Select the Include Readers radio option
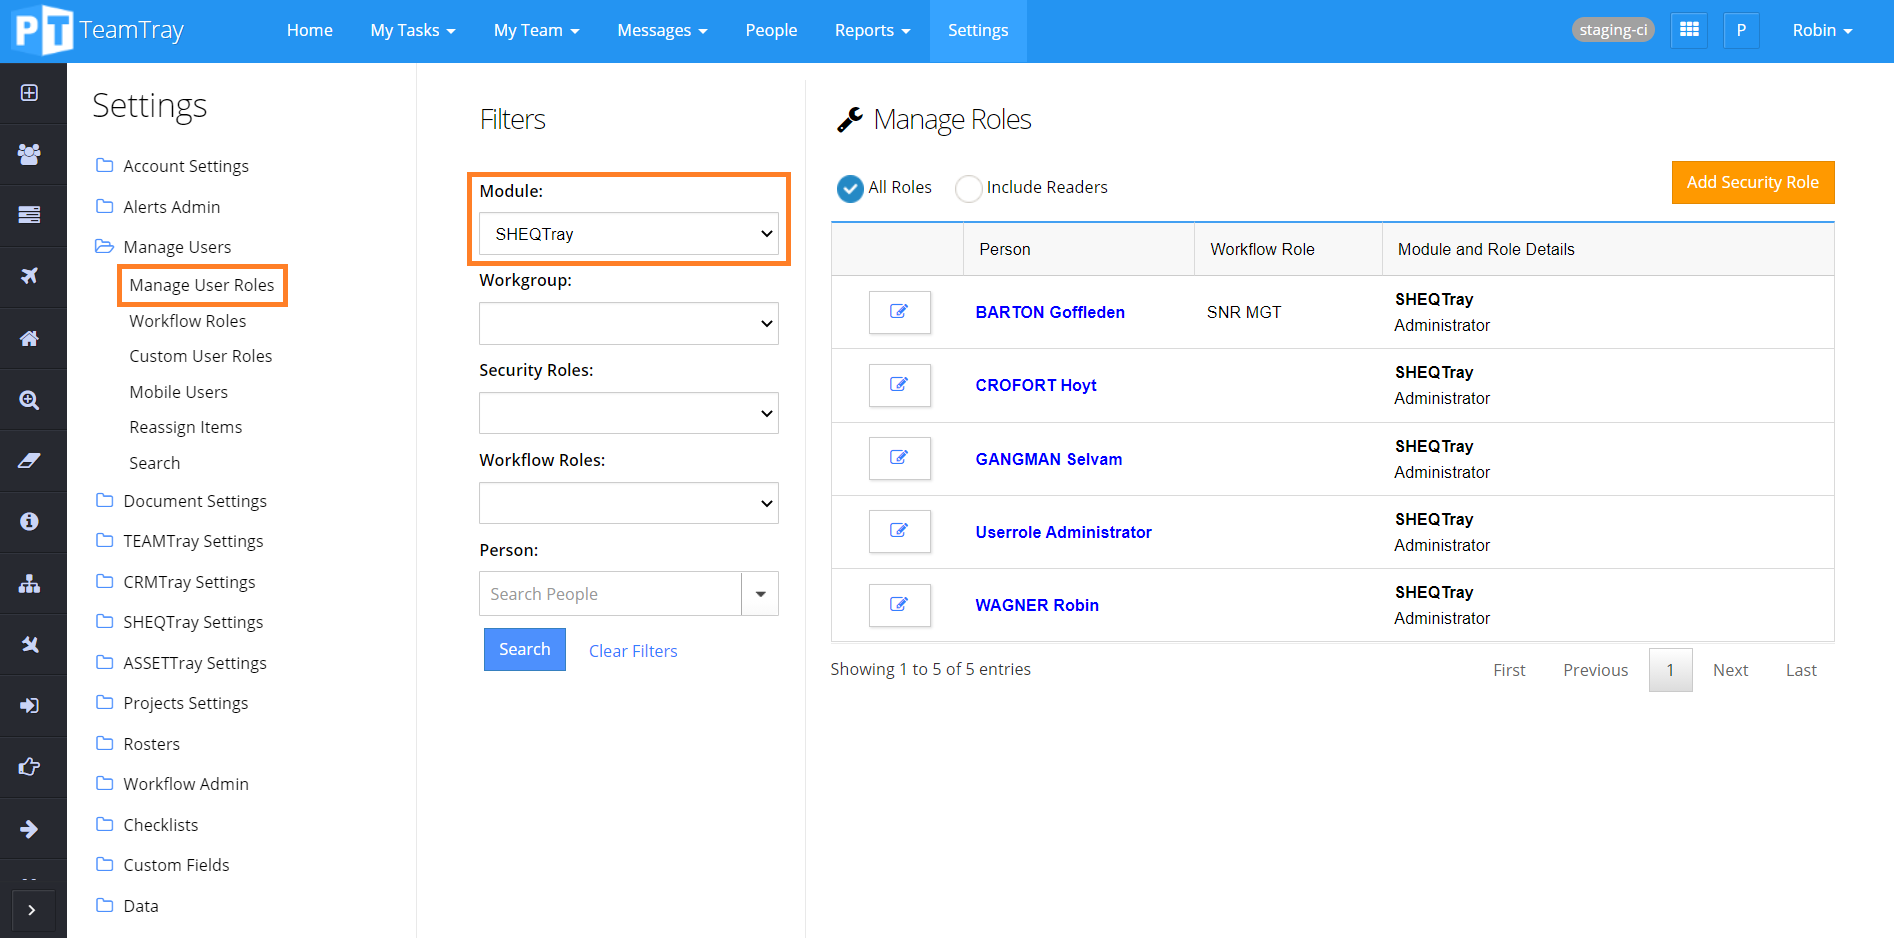The height and width of the screenshot is (938, 1894). (969, 188)
